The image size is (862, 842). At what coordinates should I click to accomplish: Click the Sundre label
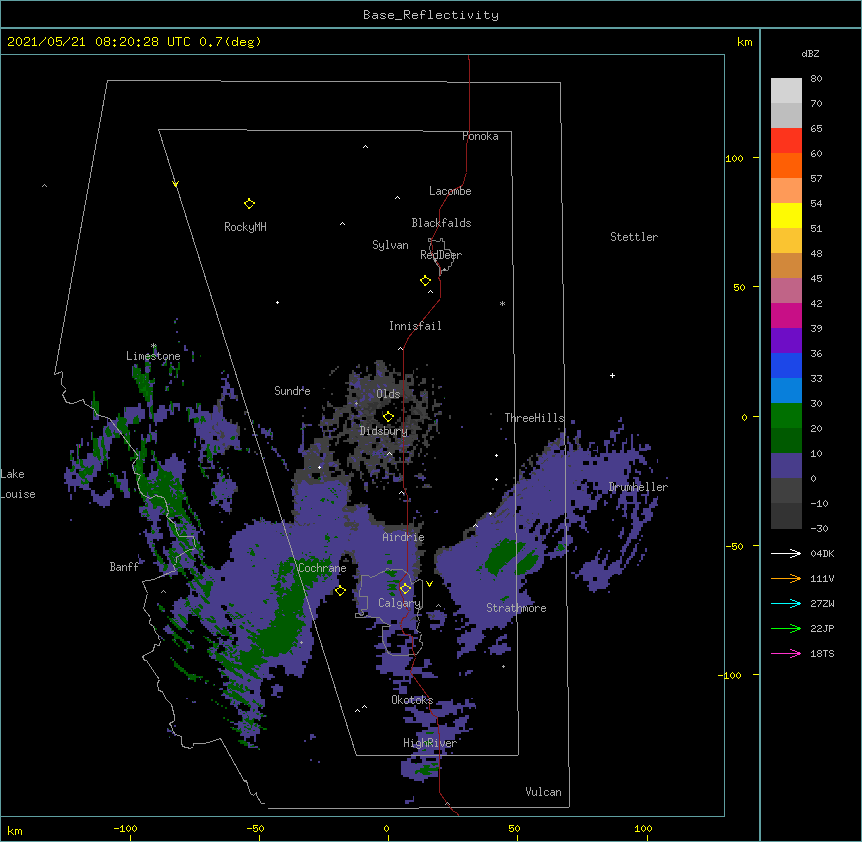292,391
